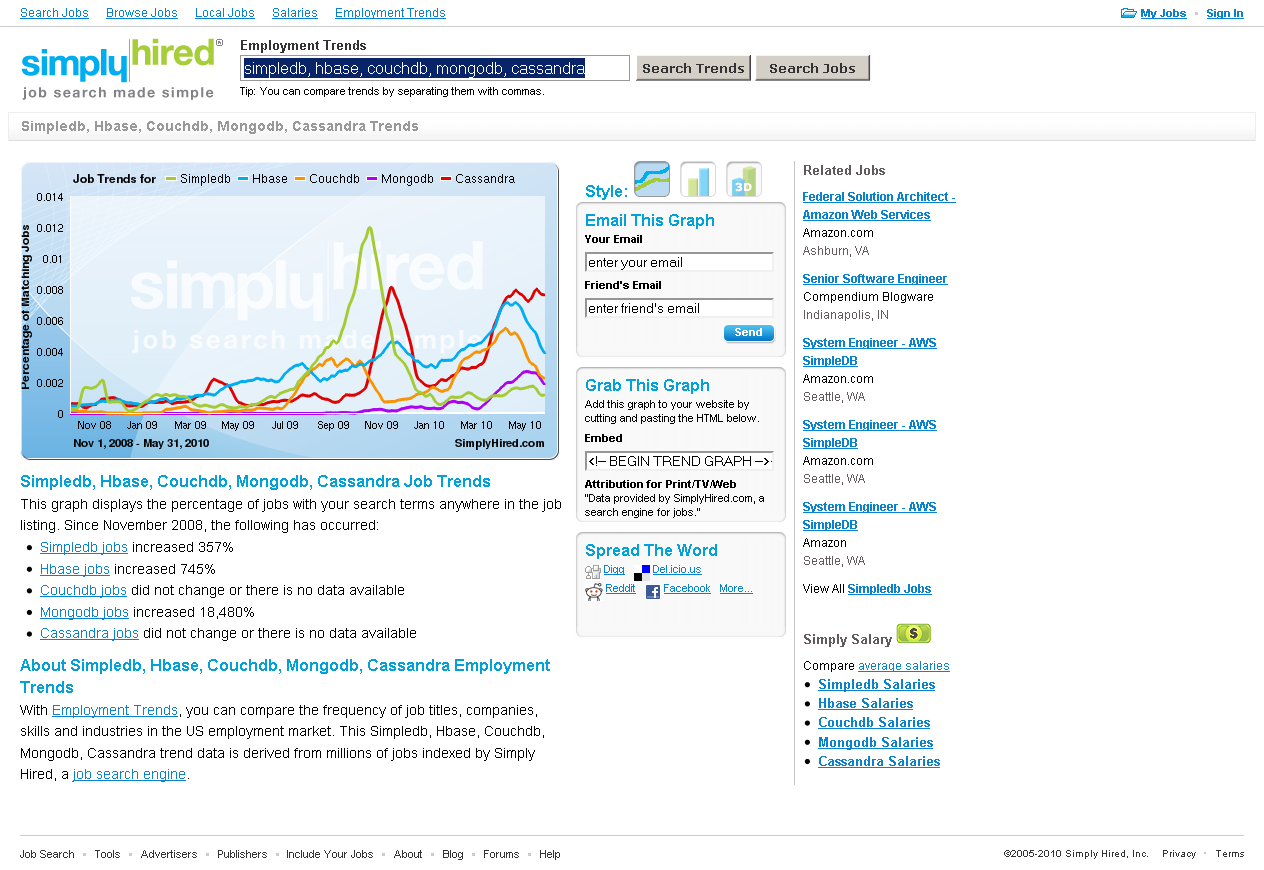Open the footer Blog link
Screen dimensions: 1264x870
453,854
